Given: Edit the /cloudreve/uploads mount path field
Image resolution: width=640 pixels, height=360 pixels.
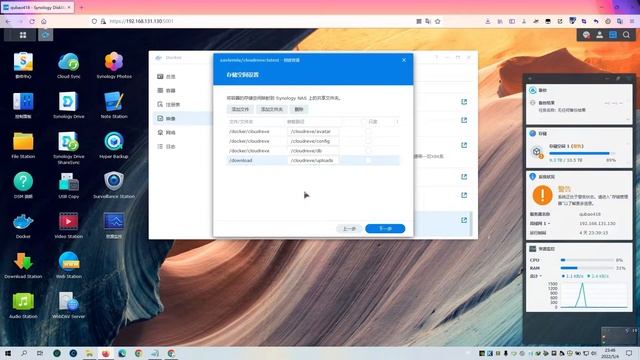Looking at the screenshot, I should 313,160.
